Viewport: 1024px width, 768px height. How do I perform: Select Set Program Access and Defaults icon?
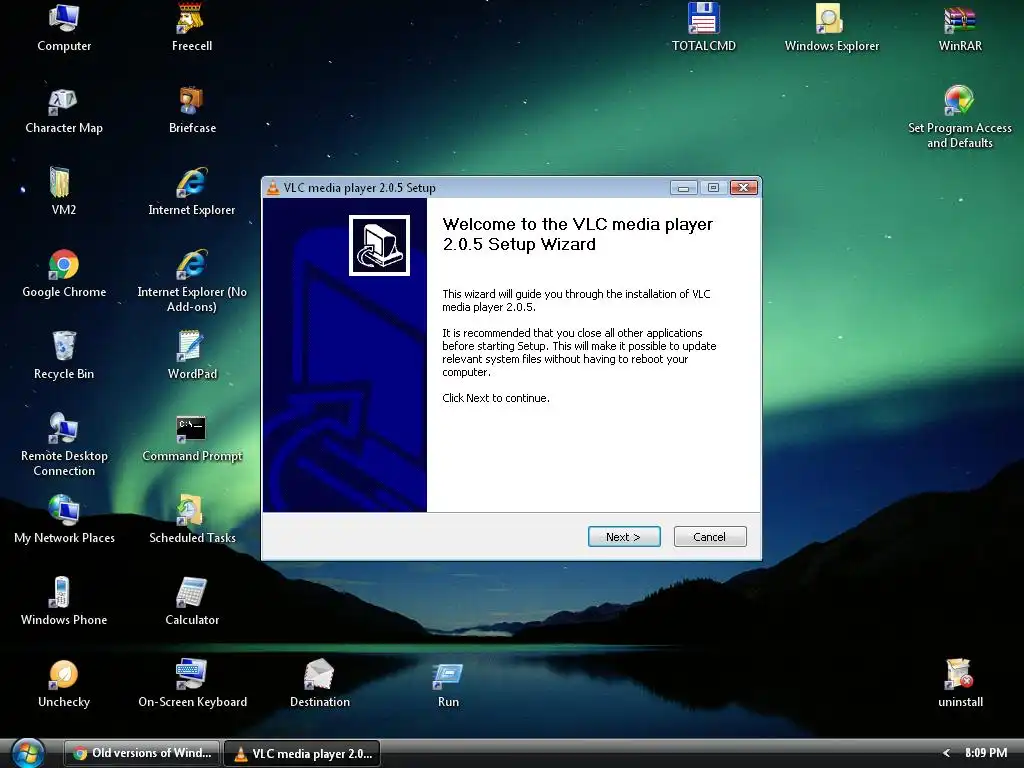point(959,118)
